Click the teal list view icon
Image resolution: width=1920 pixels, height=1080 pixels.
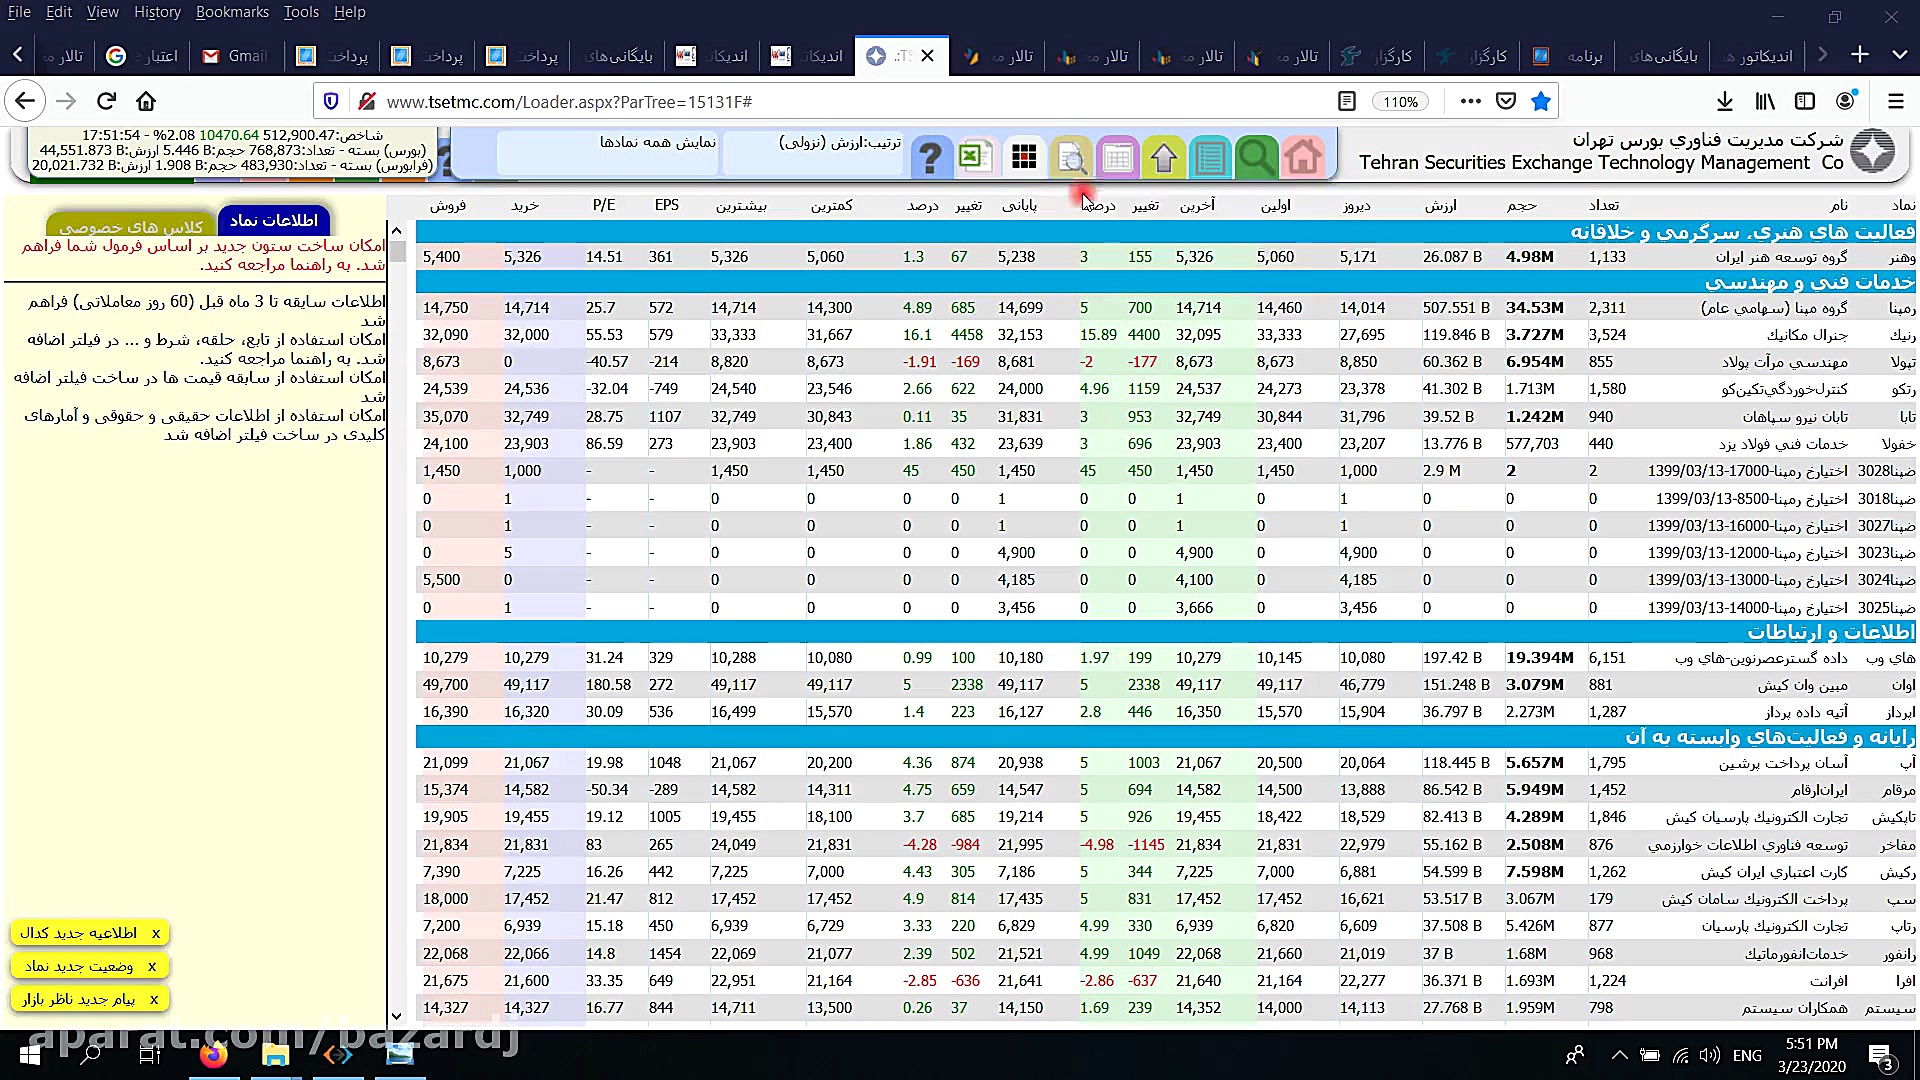pyautogui.click(x=1210, y=157)
